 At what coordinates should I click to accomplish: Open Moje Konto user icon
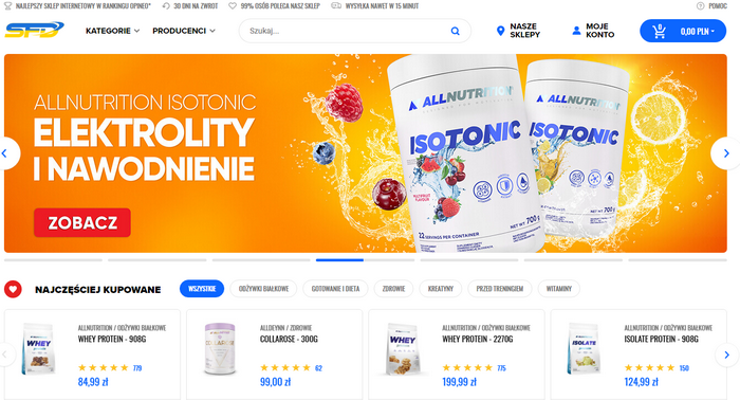(x=576, y=31)
